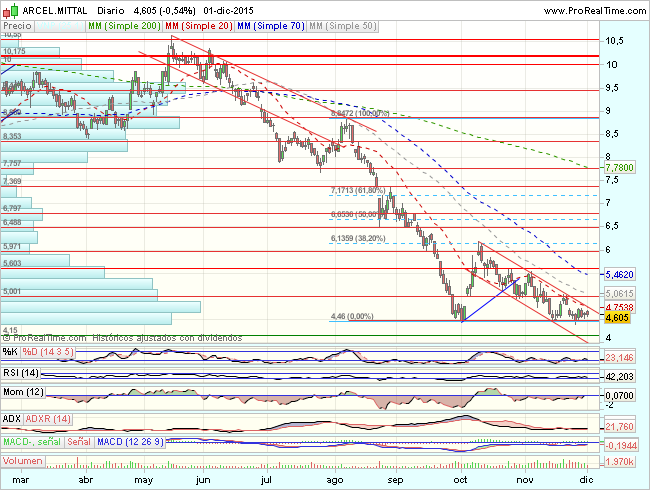Open the MM (Simple 200) label
Viewport: 650px width, 490px height.
124,26
